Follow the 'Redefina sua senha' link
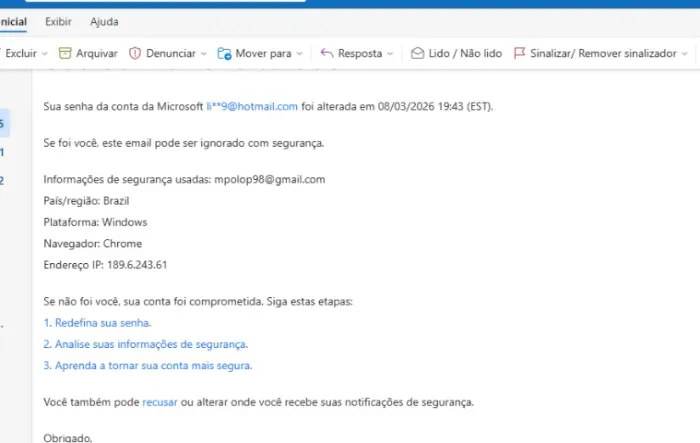 (x=97, y=323)
